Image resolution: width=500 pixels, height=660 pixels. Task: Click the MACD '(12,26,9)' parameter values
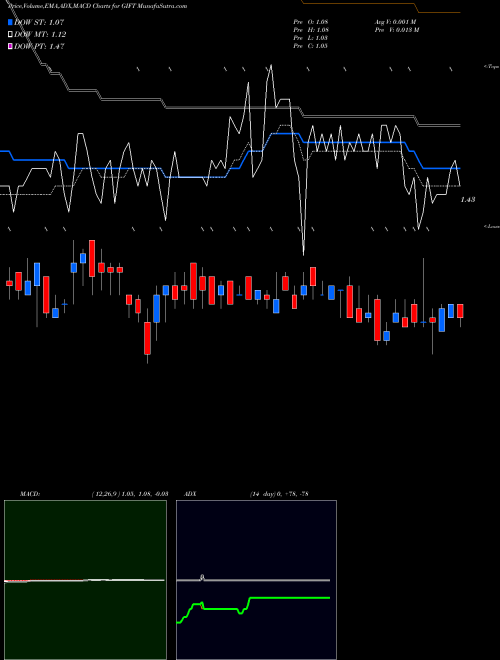130,494
